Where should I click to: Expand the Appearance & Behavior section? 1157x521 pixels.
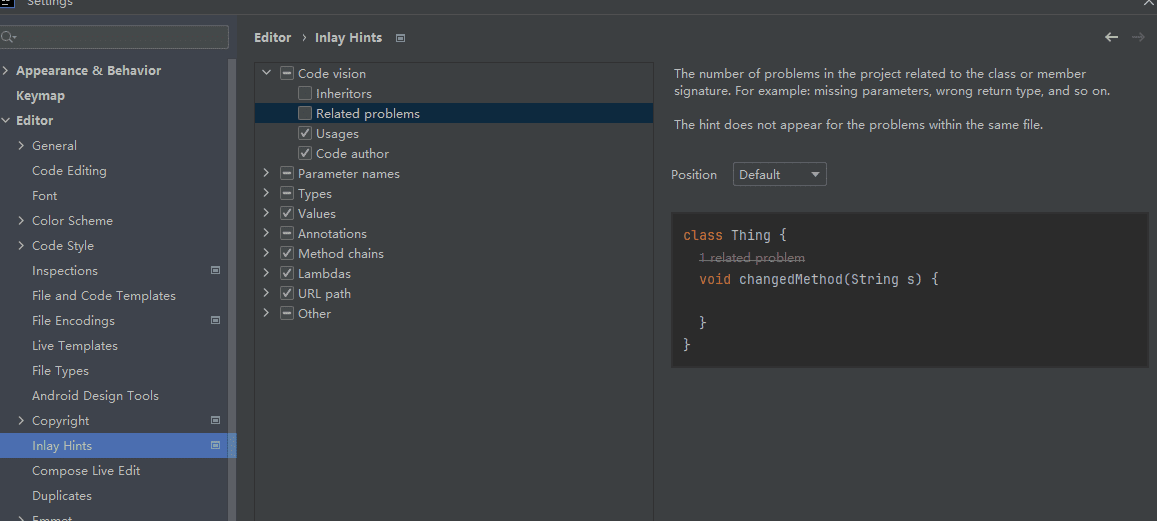(x=6, y=70)
